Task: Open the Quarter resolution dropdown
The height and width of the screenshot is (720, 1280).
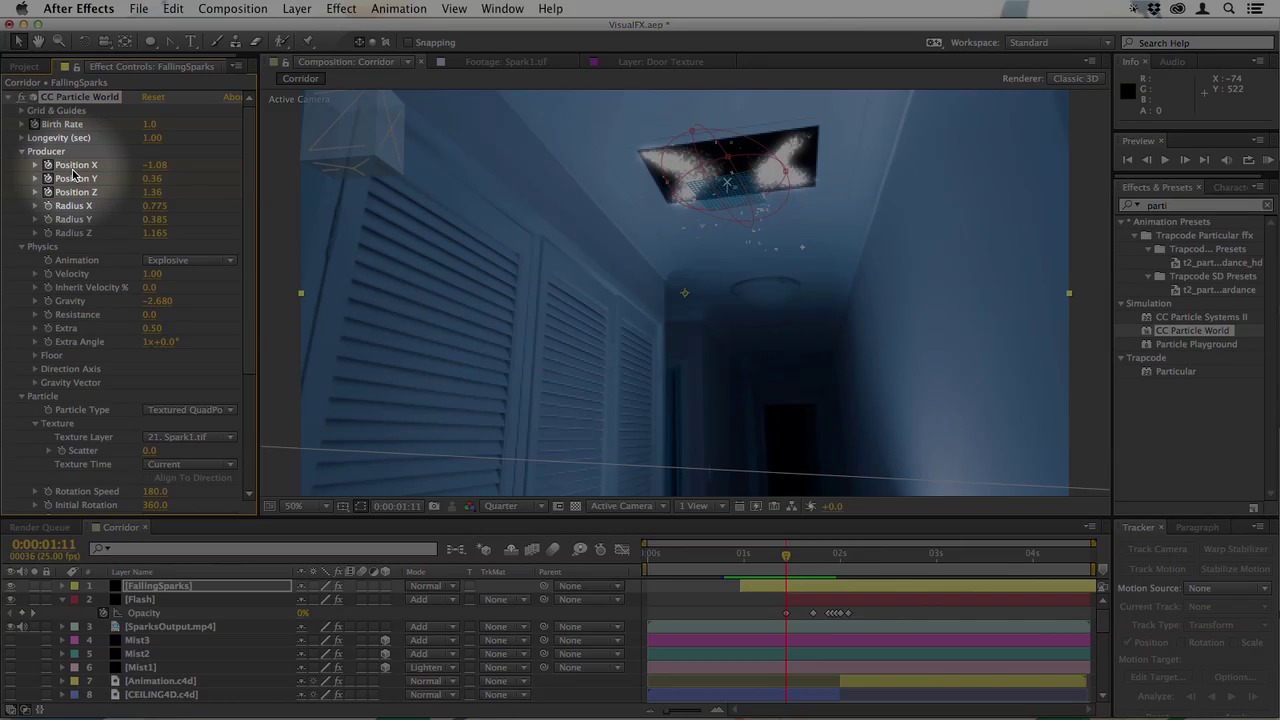Action: (514, 506)
